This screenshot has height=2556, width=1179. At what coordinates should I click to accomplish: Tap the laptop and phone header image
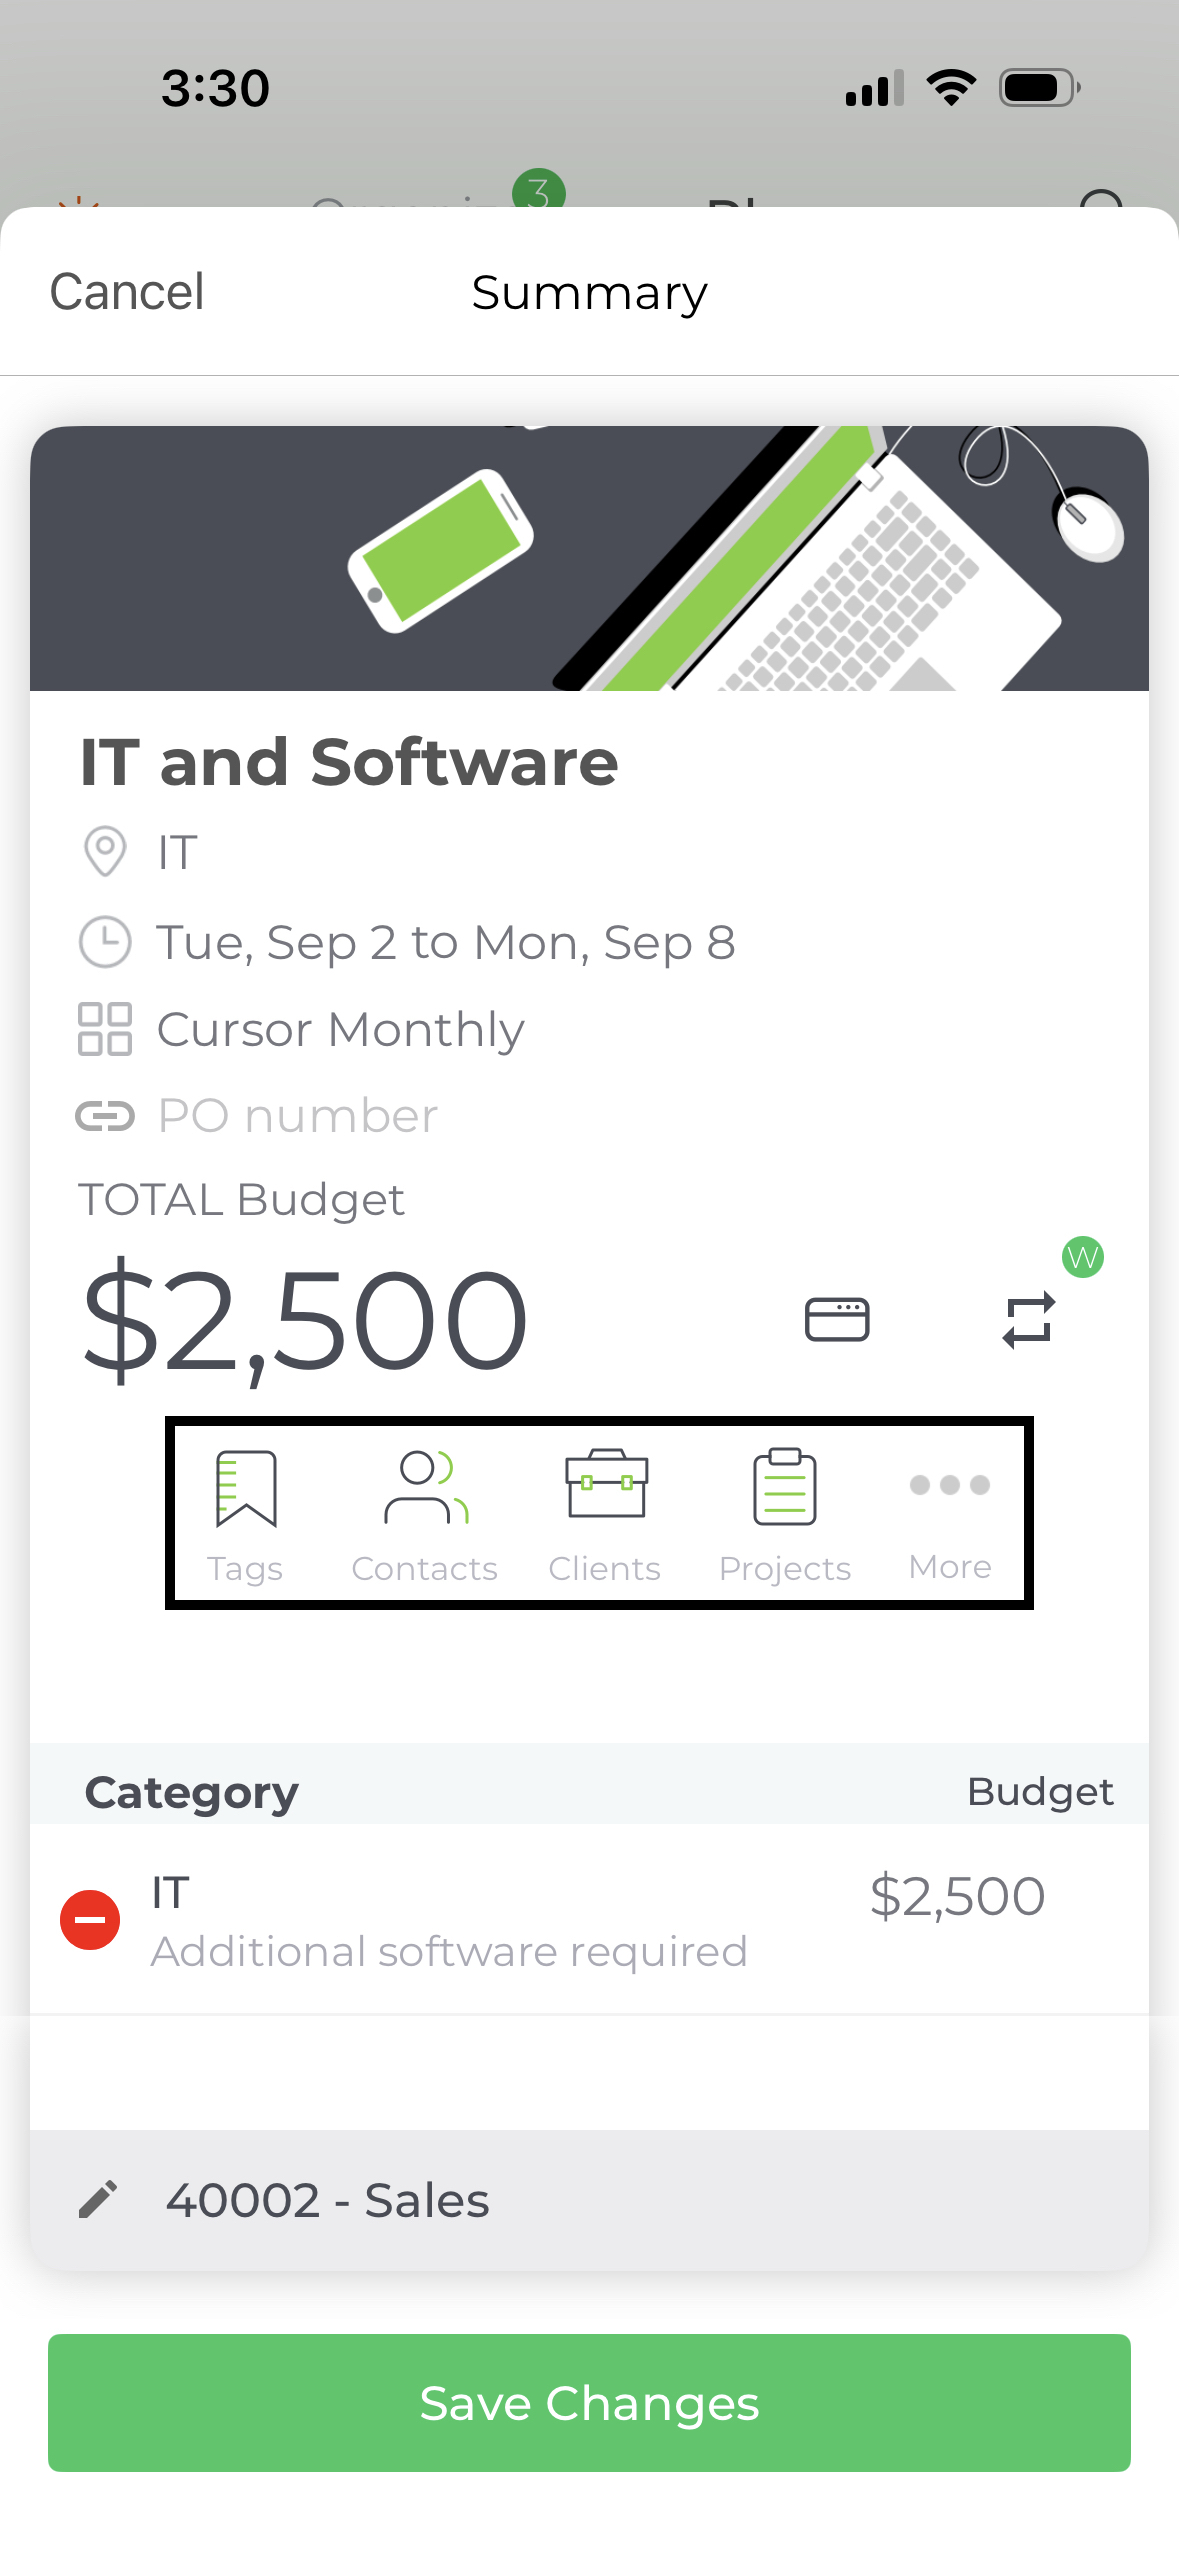click(x=589, y=558)
